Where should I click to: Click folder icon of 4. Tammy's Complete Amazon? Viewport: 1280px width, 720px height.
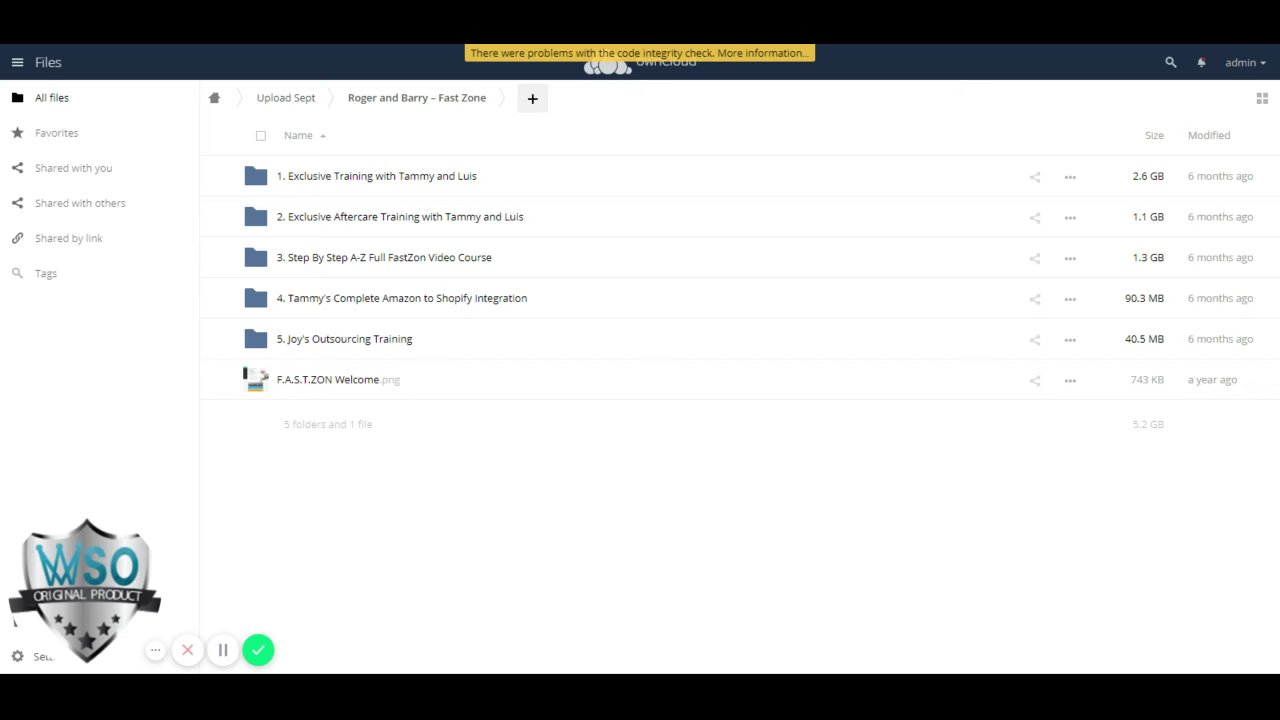(256, 298)
